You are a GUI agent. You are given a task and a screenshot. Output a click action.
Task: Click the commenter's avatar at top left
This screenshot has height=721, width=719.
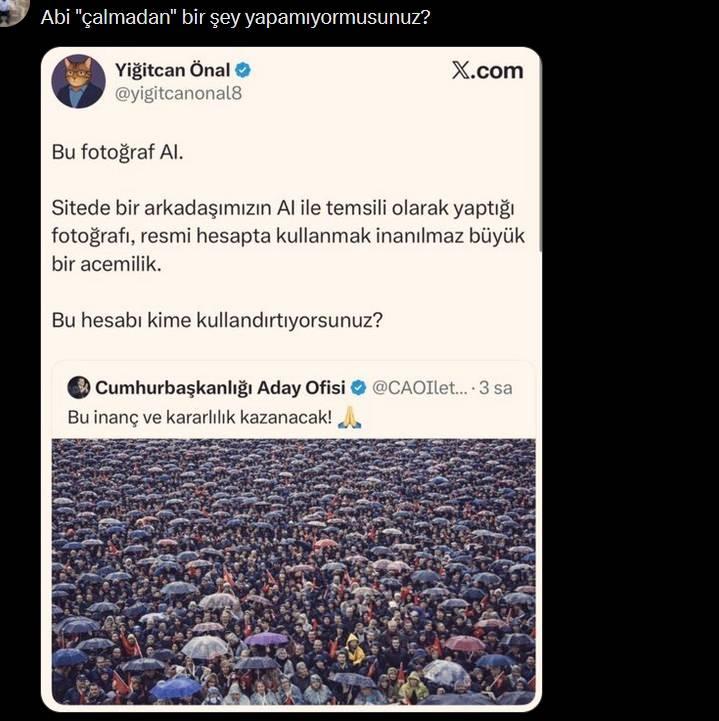[13, 11]
